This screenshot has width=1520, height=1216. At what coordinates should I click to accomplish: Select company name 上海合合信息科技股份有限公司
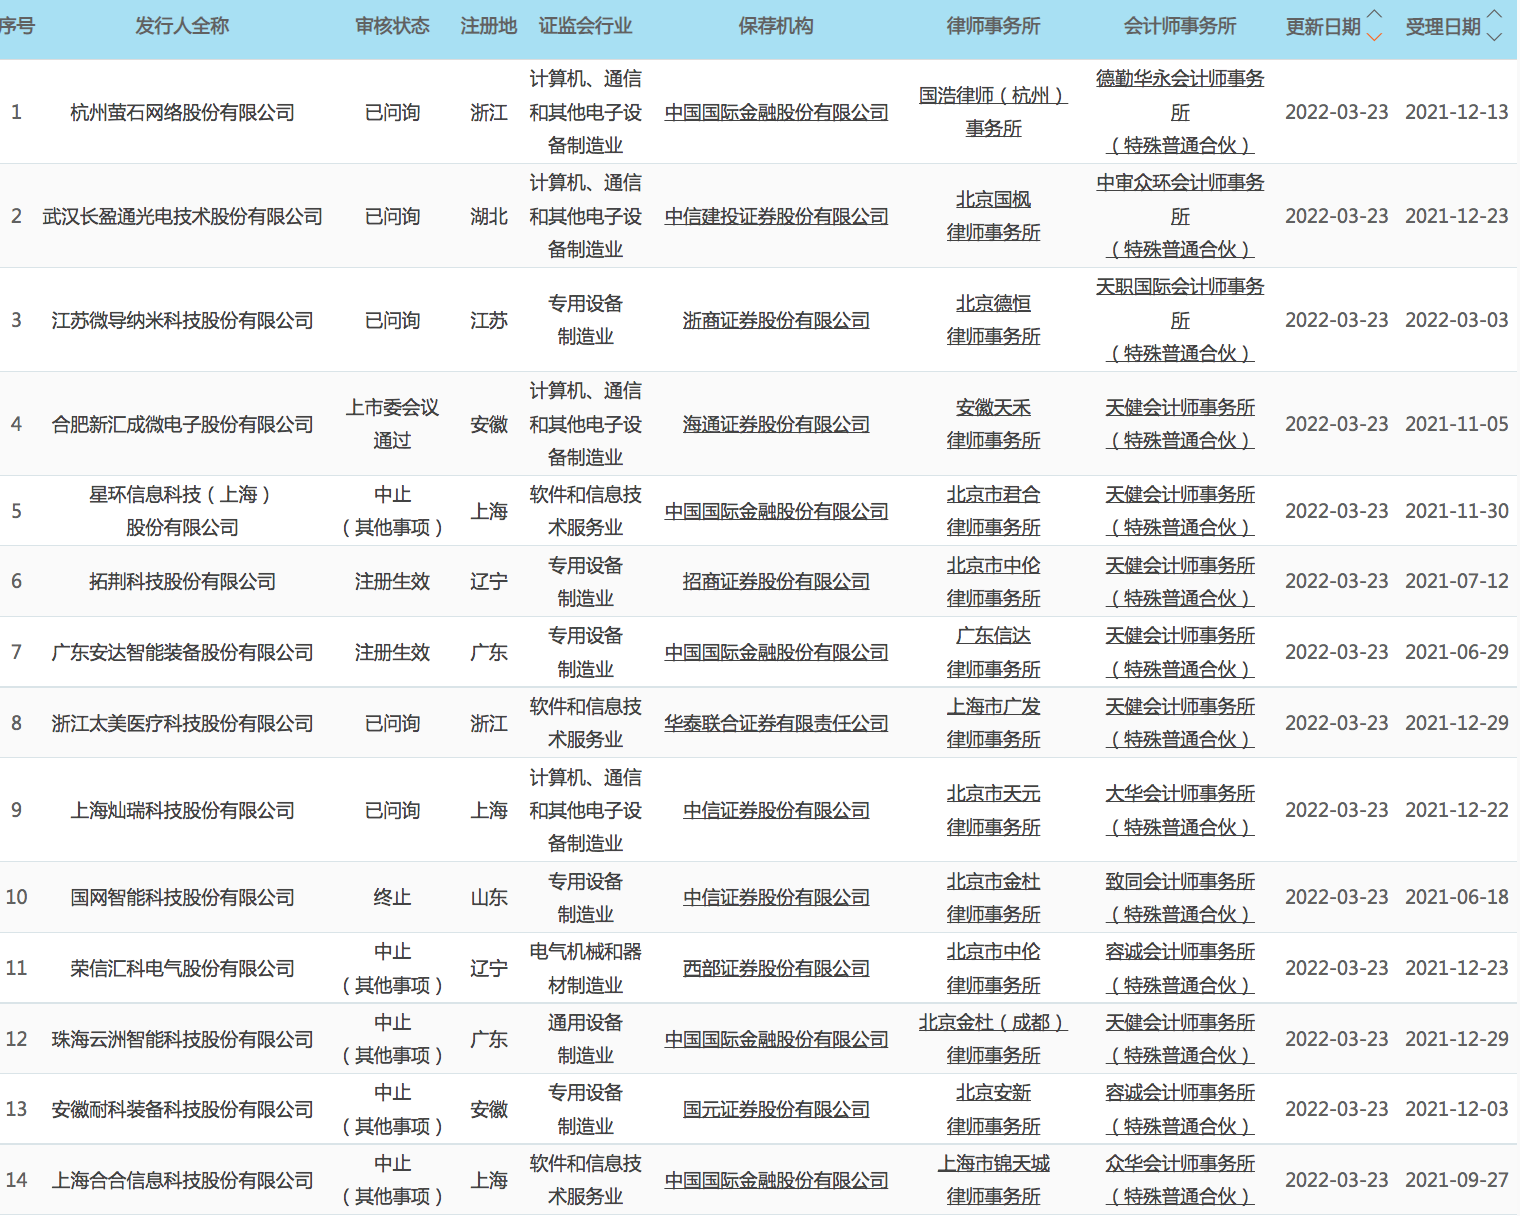tap(182, 1180)
